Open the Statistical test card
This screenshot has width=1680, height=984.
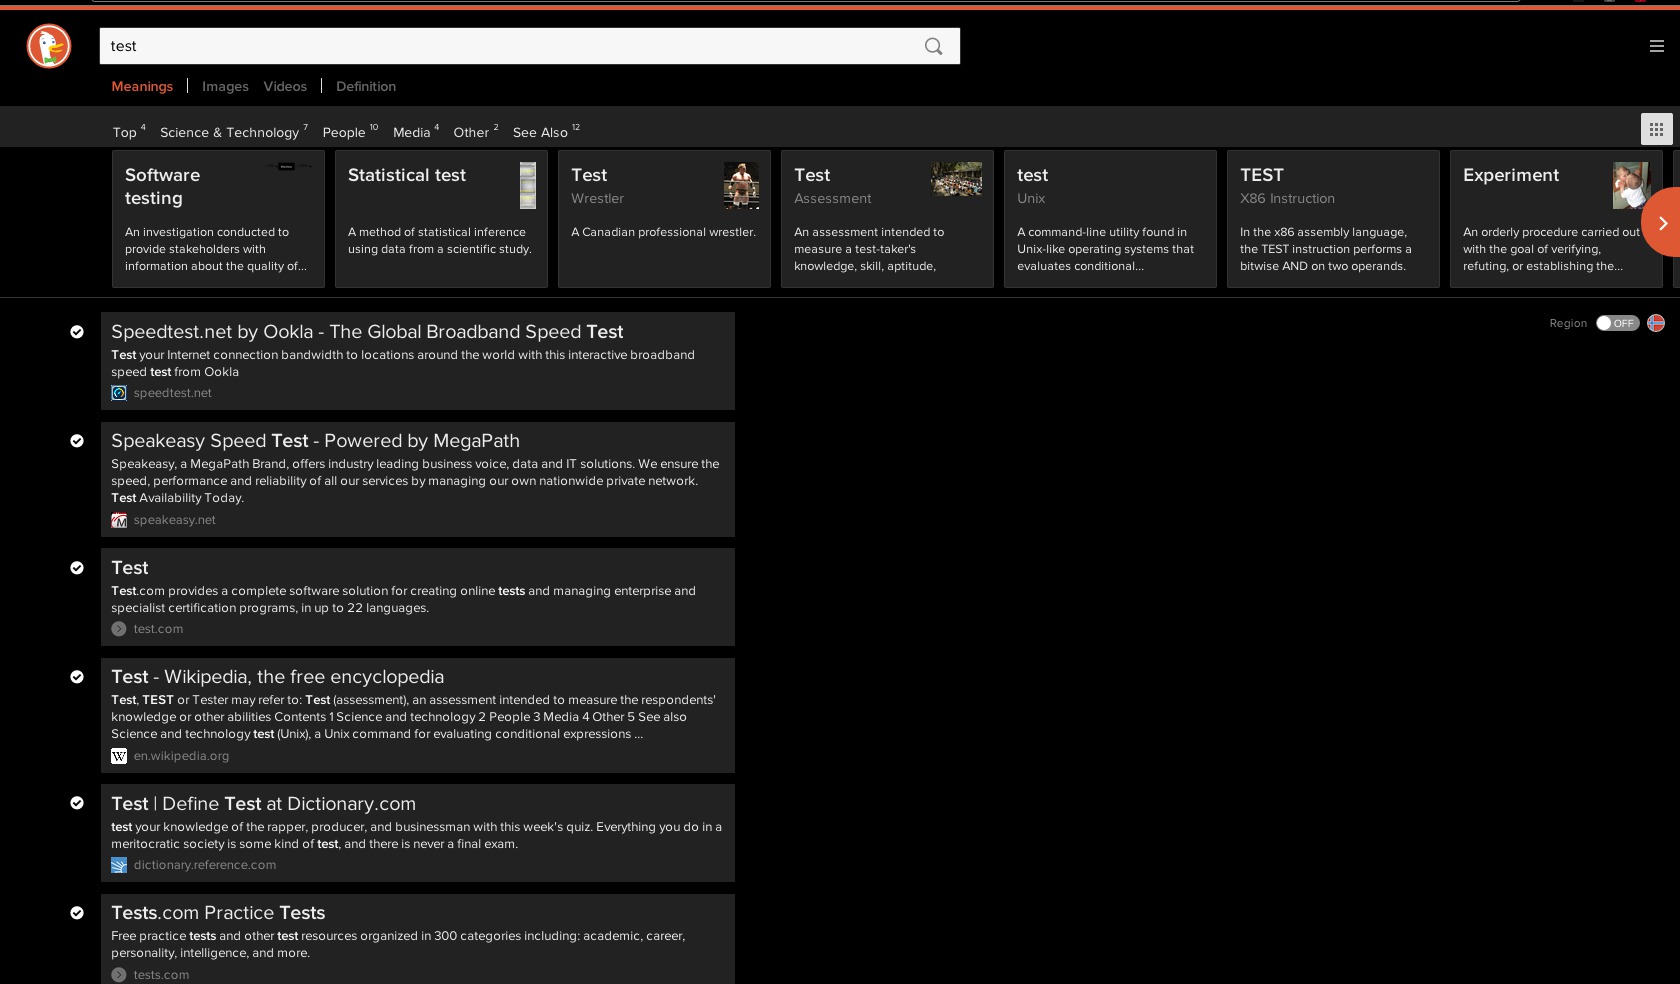pyautogui.click(x=441, y=219)
